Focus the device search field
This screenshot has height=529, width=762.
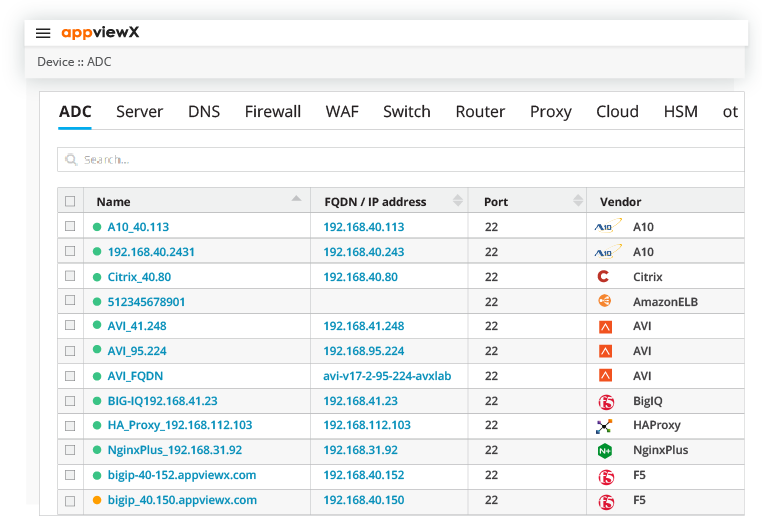tap(400, 160)
